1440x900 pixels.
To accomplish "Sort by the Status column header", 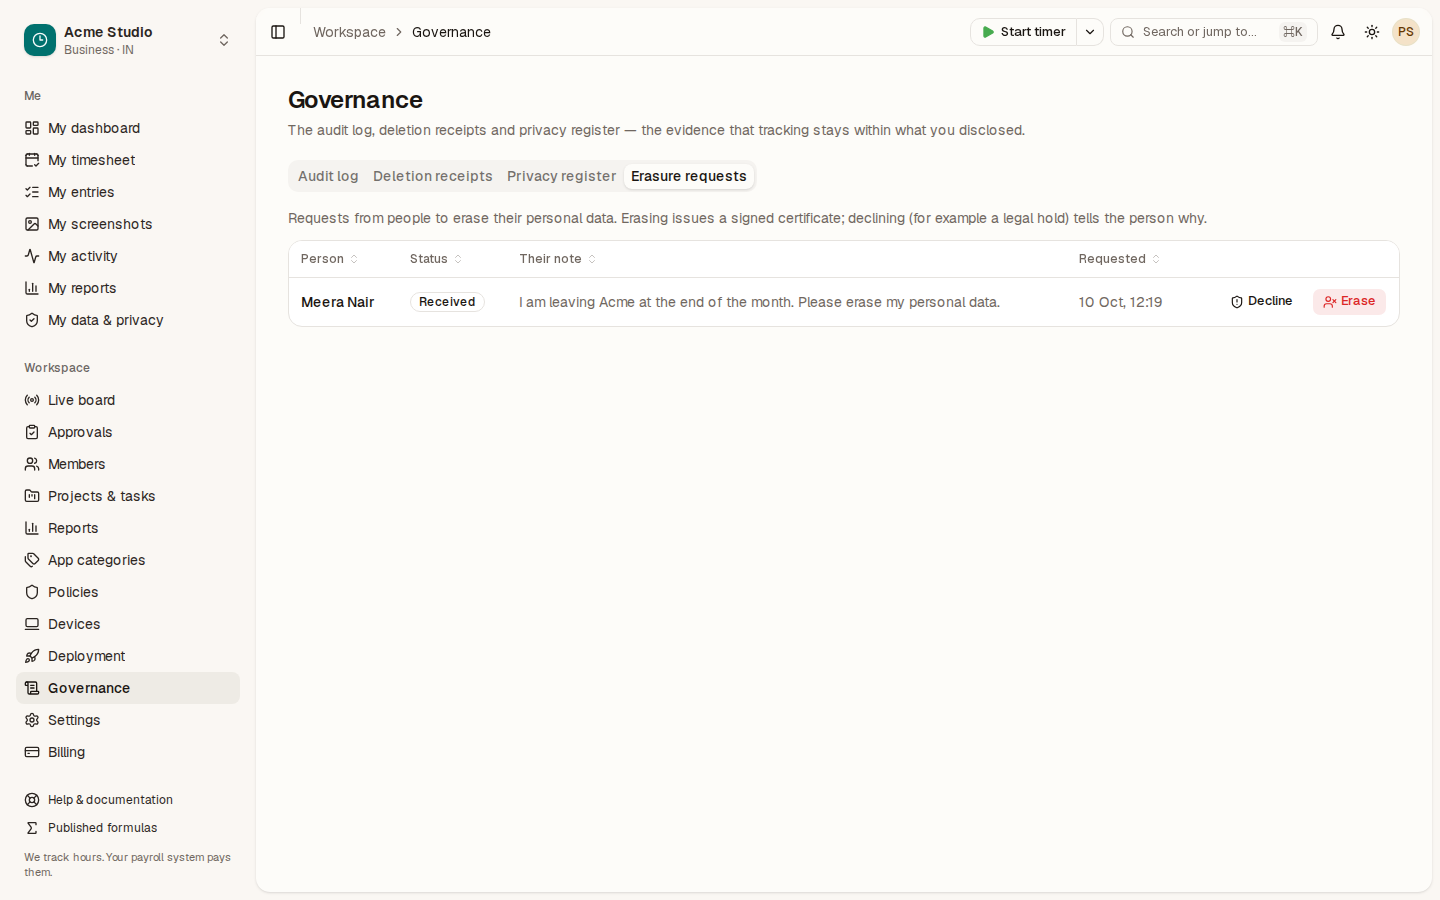I will 436,259.
